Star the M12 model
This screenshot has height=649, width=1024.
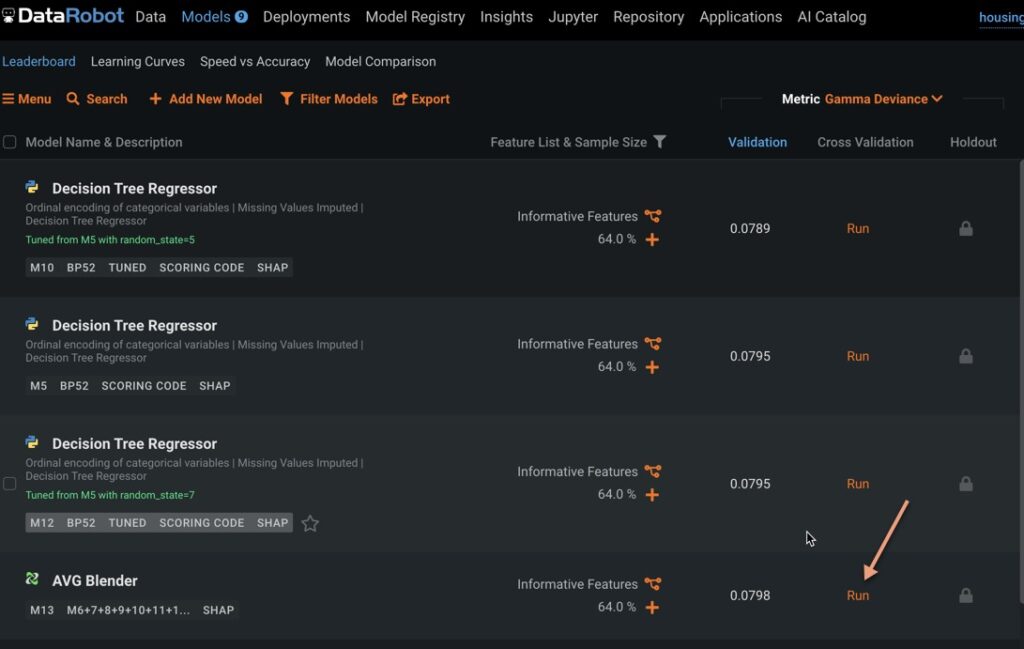310,523
